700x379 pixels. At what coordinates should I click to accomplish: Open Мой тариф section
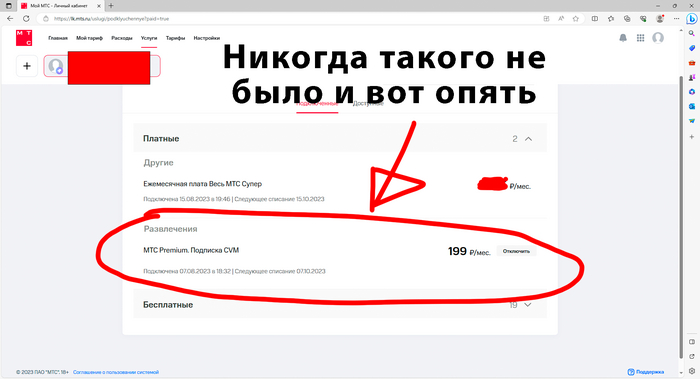[x=89, y=38]
